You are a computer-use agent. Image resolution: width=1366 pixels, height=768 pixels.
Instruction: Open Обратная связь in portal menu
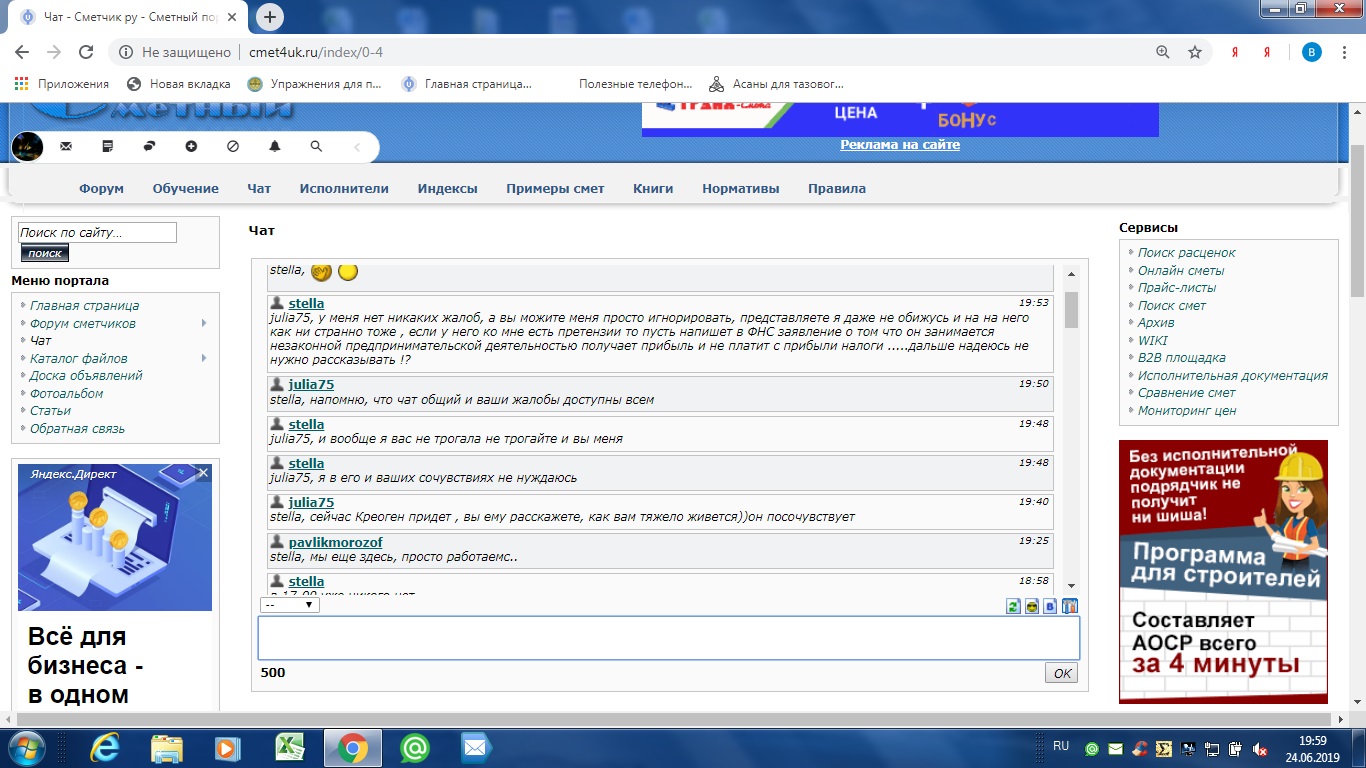click(x=77, y=428)
